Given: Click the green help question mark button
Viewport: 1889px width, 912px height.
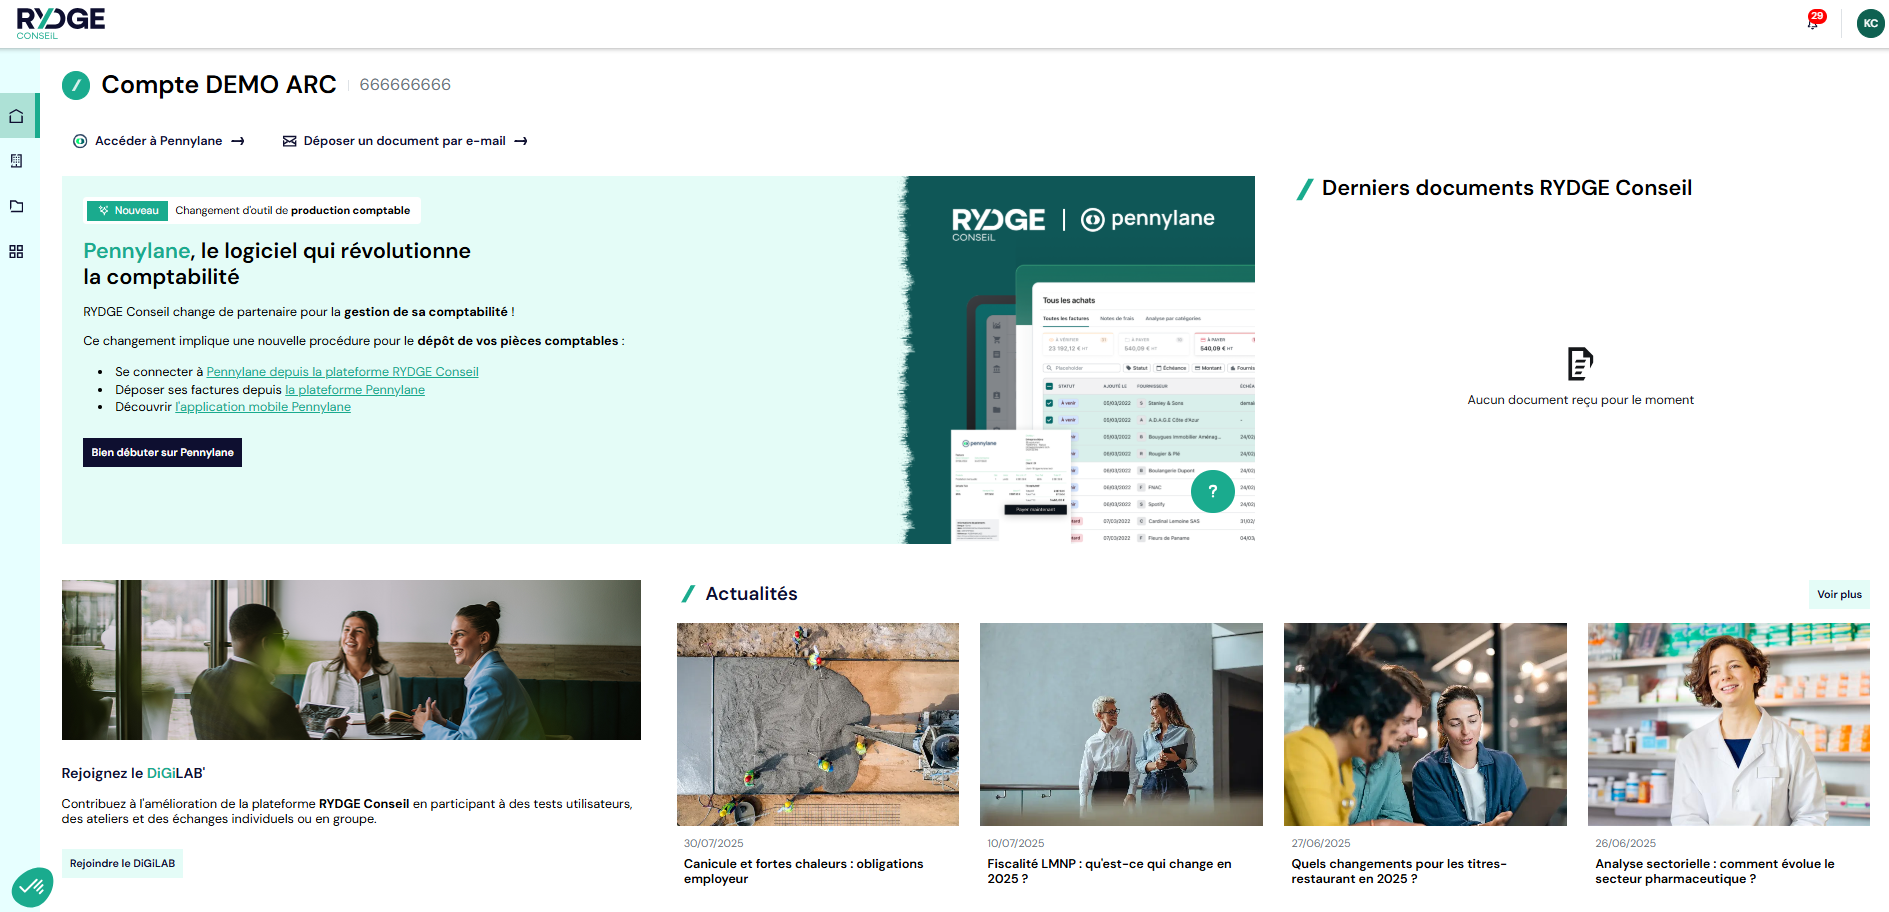Looking at the screenshot, I should coord(1212,491).
